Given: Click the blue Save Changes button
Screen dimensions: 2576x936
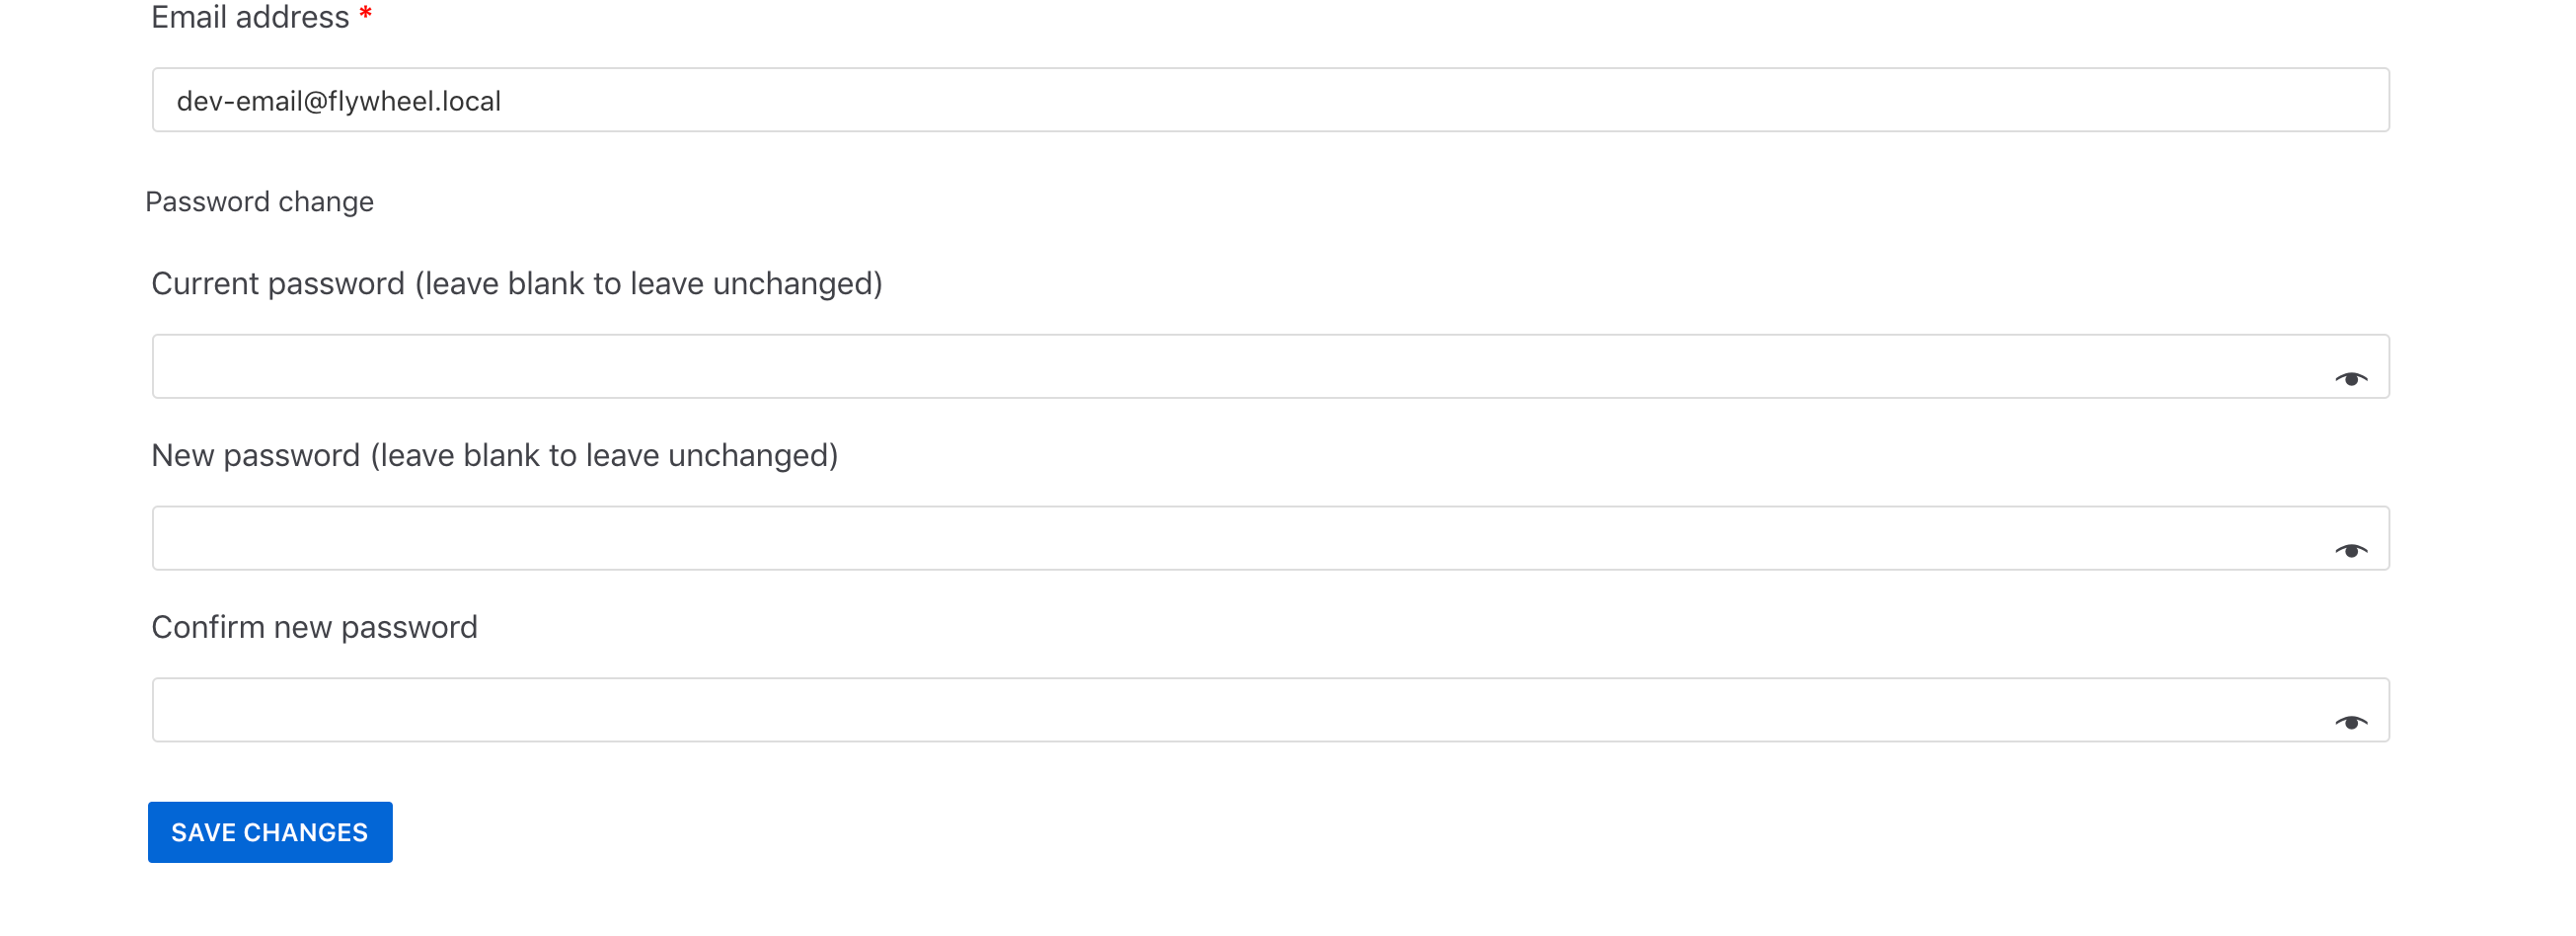Looking at the screenshot, I should point(269,831).
